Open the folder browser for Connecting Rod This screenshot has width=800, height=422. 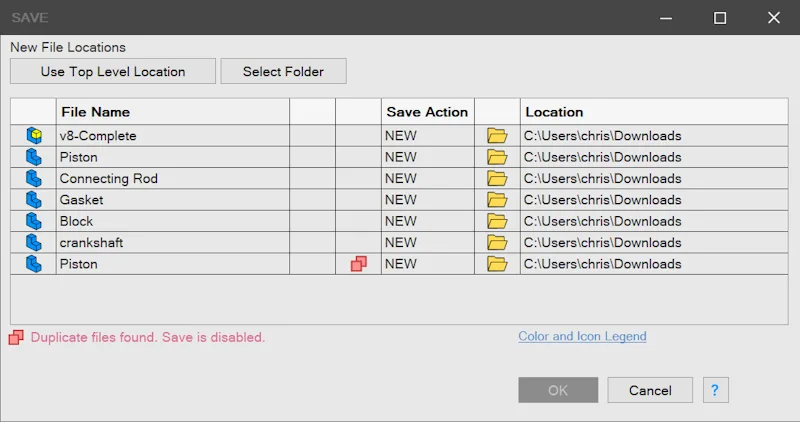497,179
